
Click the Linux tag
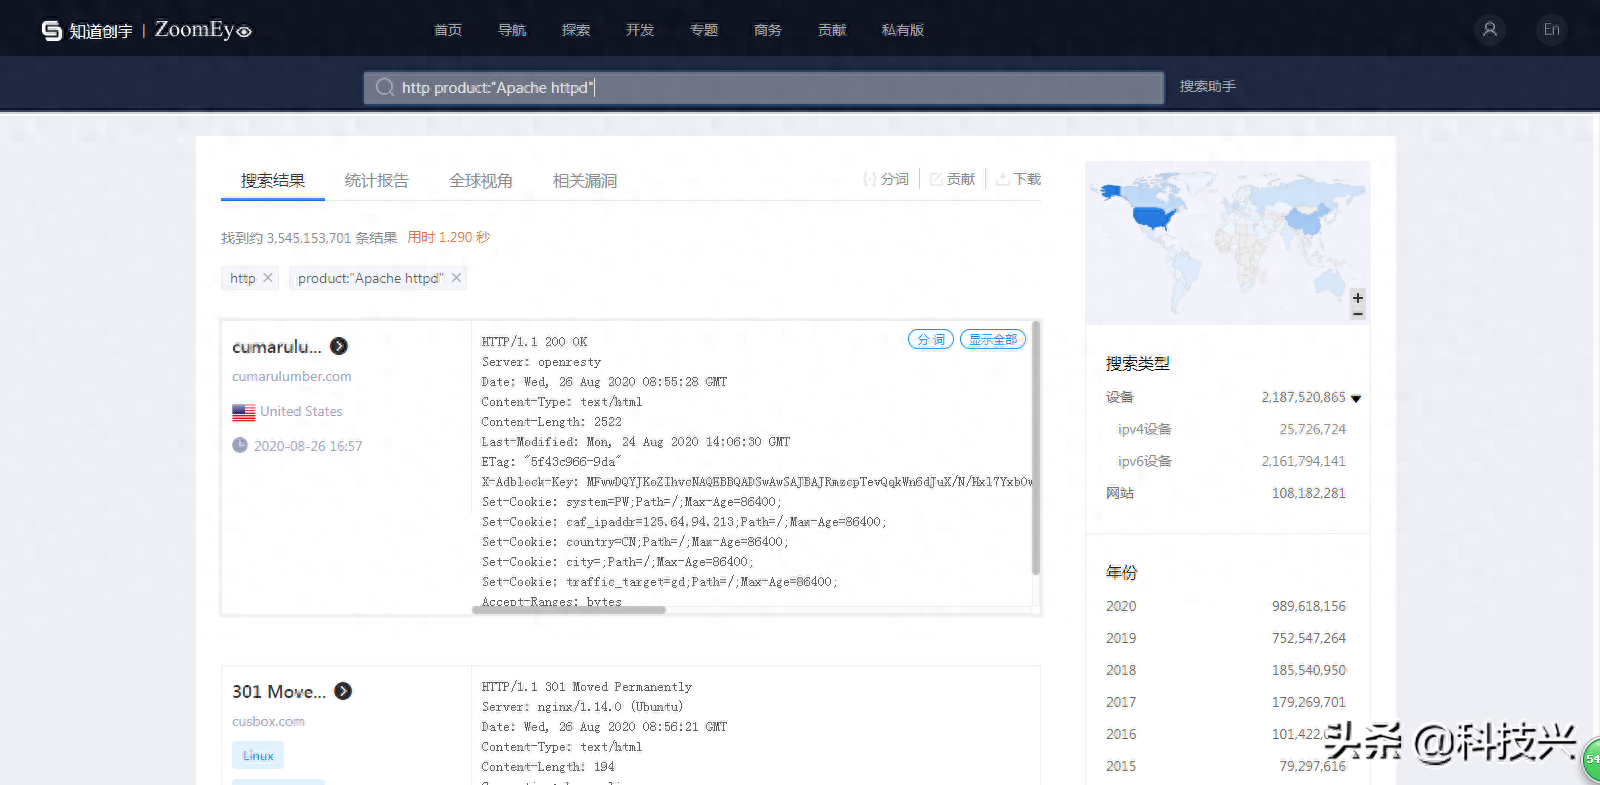coord(258,756)
